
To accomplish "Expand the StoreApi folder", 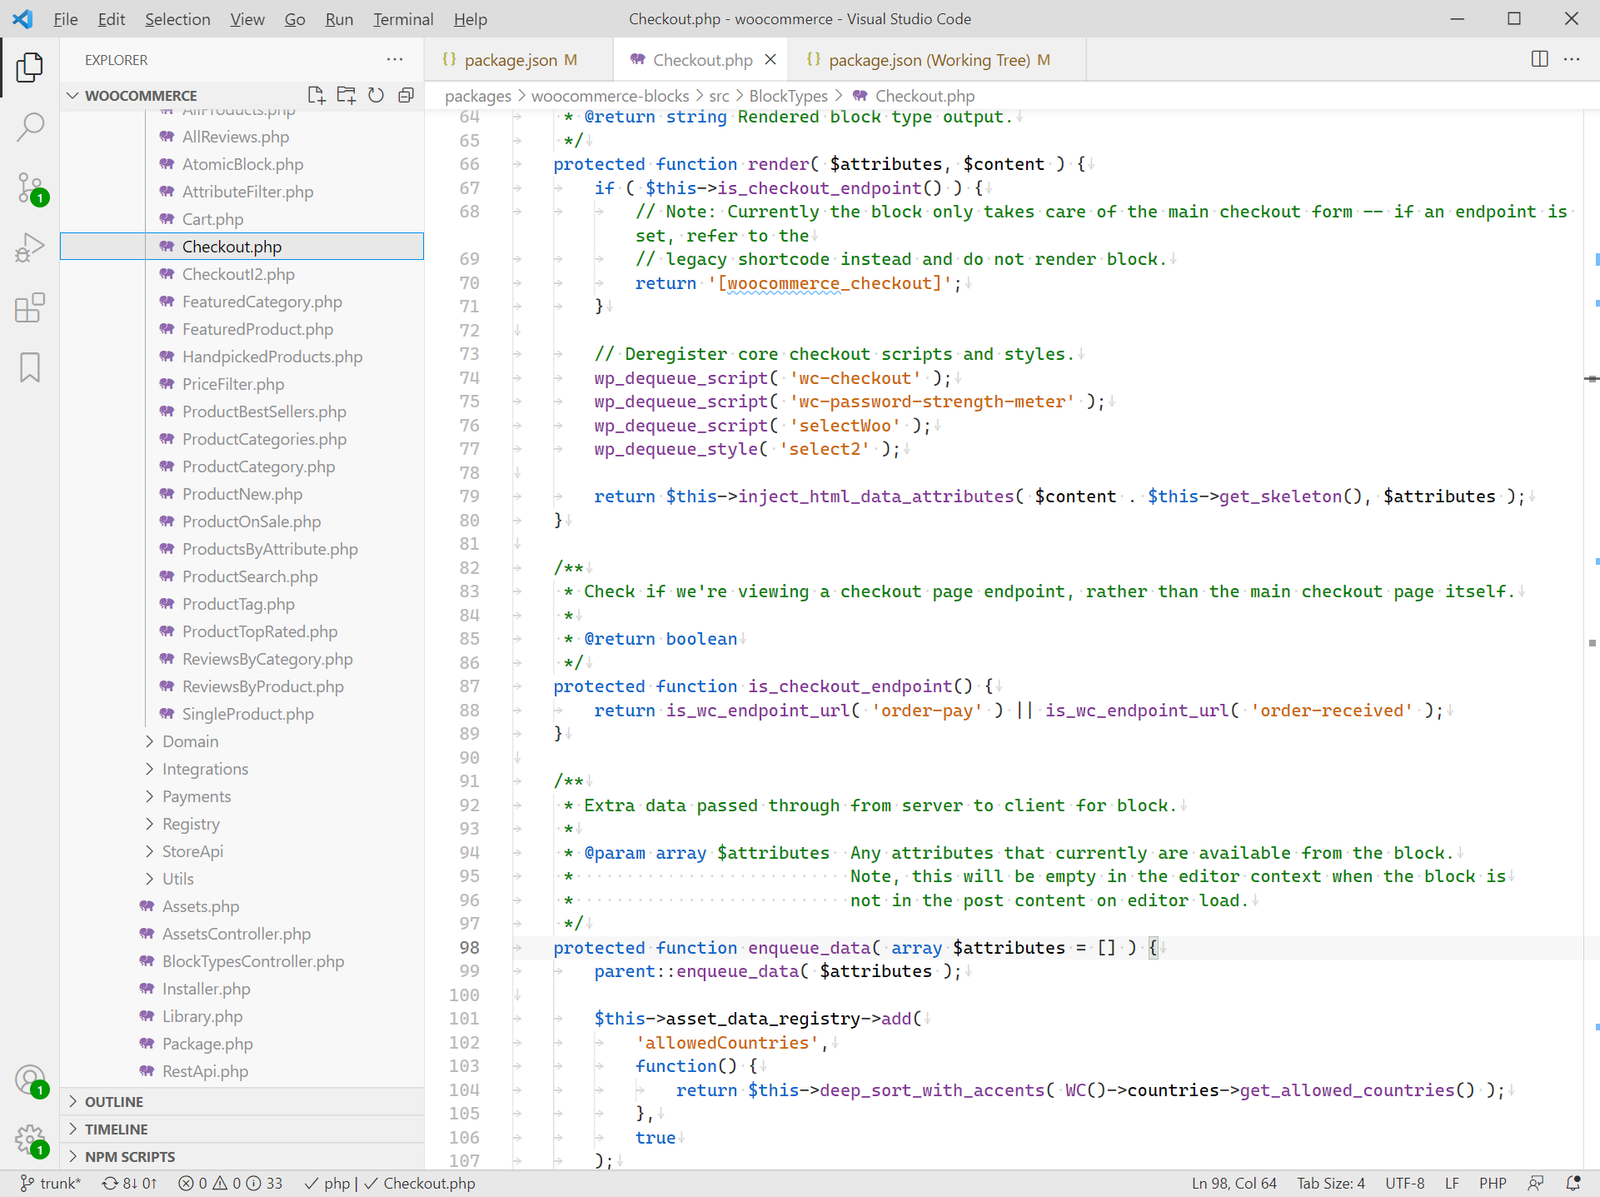I will tap(192, 851).
